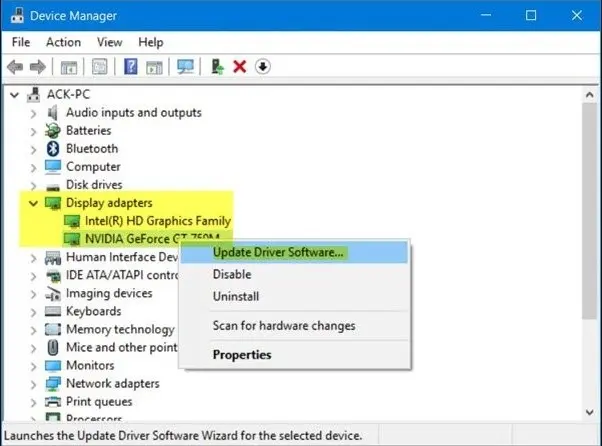Expand the Network adapters node
The width and height of the screenshot is (602, 446).
pyautogui.click(x=33, y=384)
